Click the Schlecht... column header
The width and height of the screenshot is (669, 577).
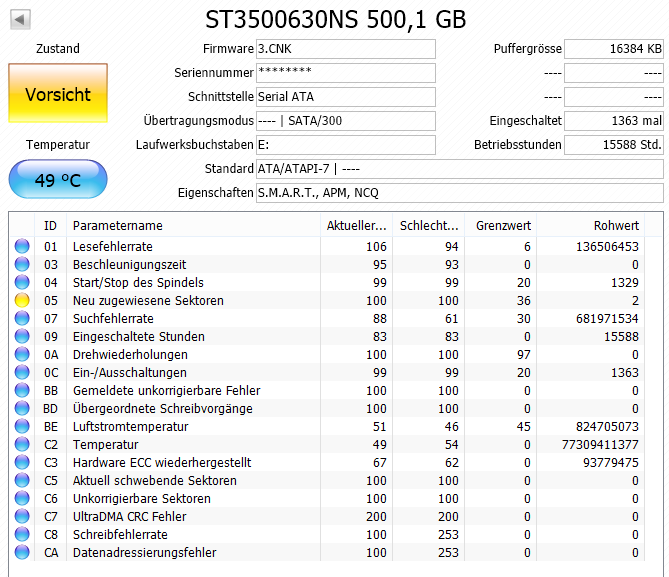tap(428, 225)
